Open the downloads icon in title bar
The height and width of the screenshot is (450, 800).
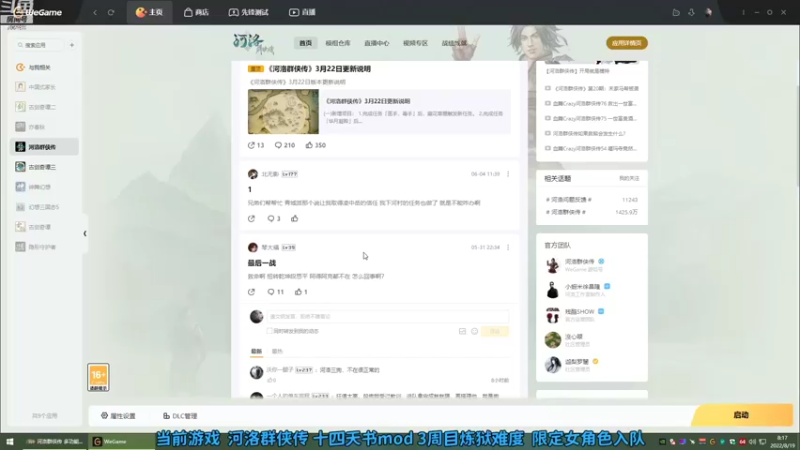pos(691,12)
